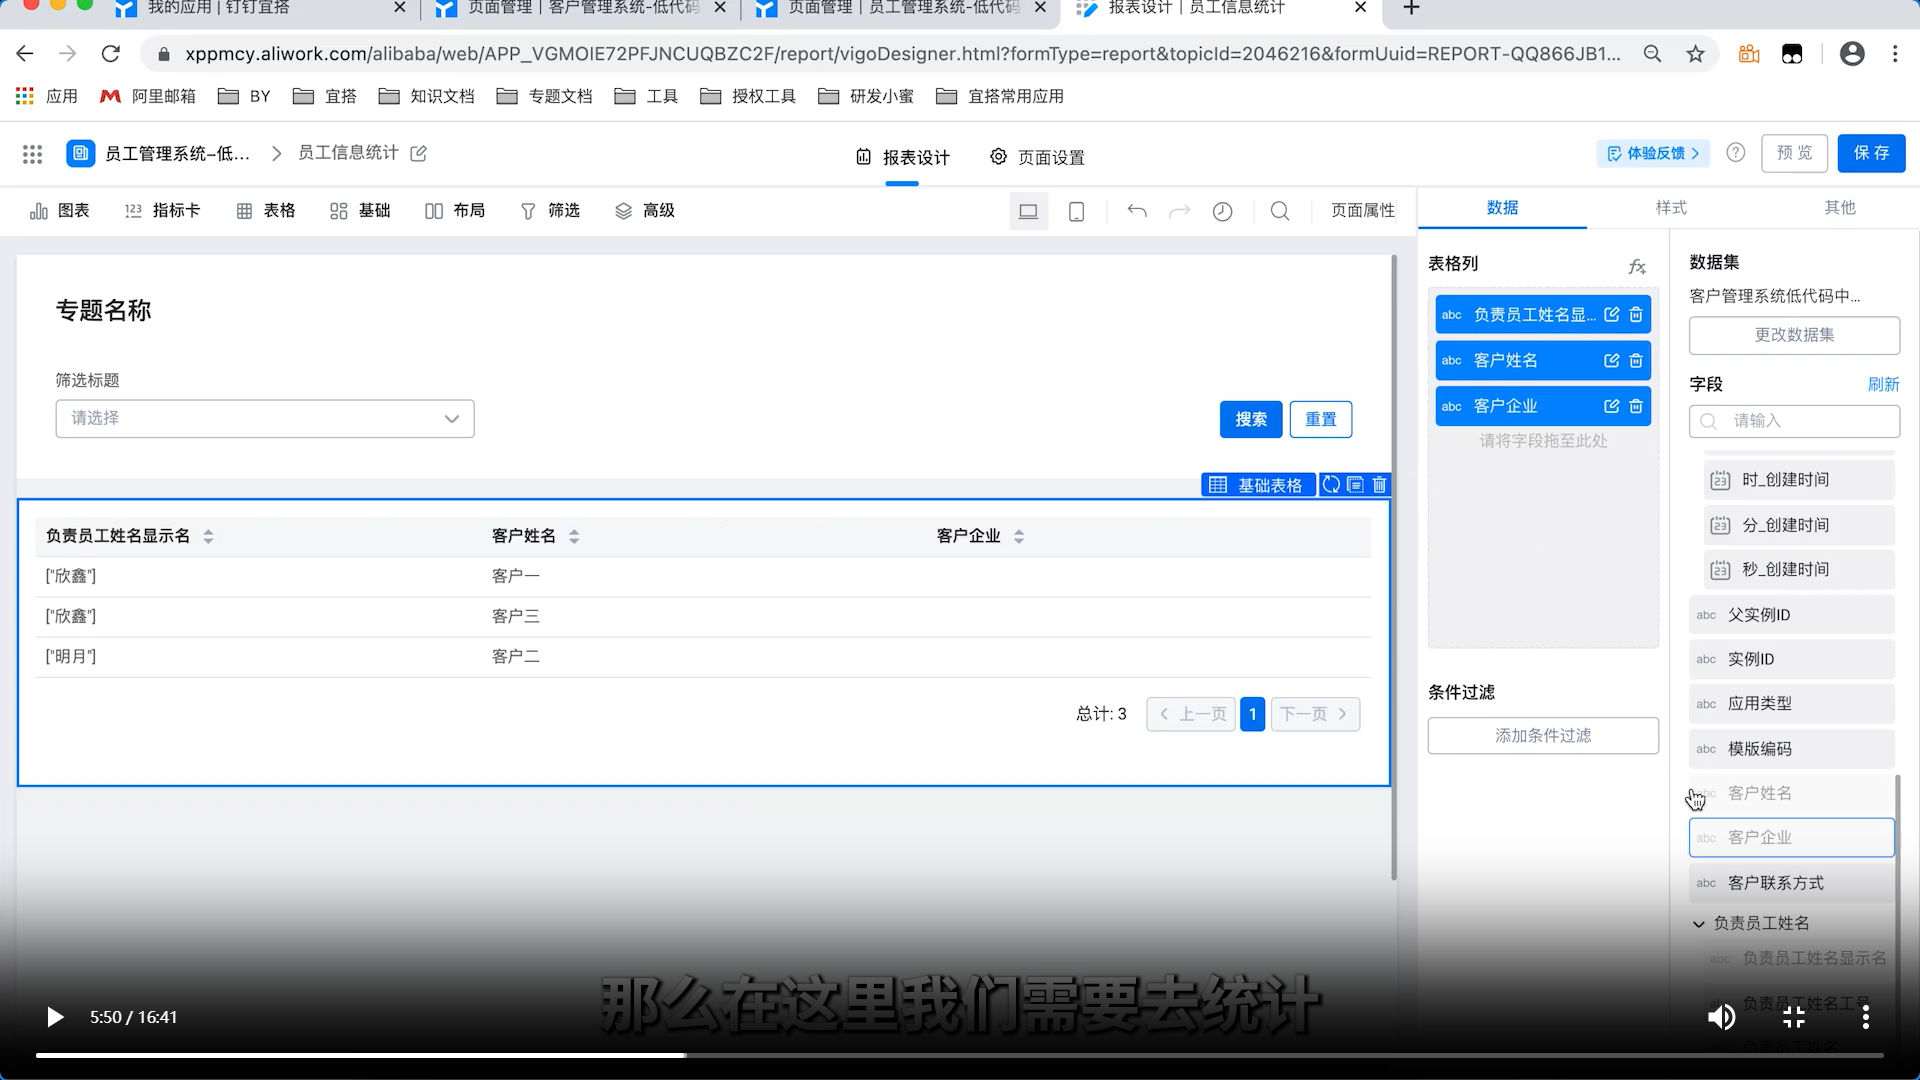Click the undo arrow icon

pyautogui.click(x=1137, y=211)
